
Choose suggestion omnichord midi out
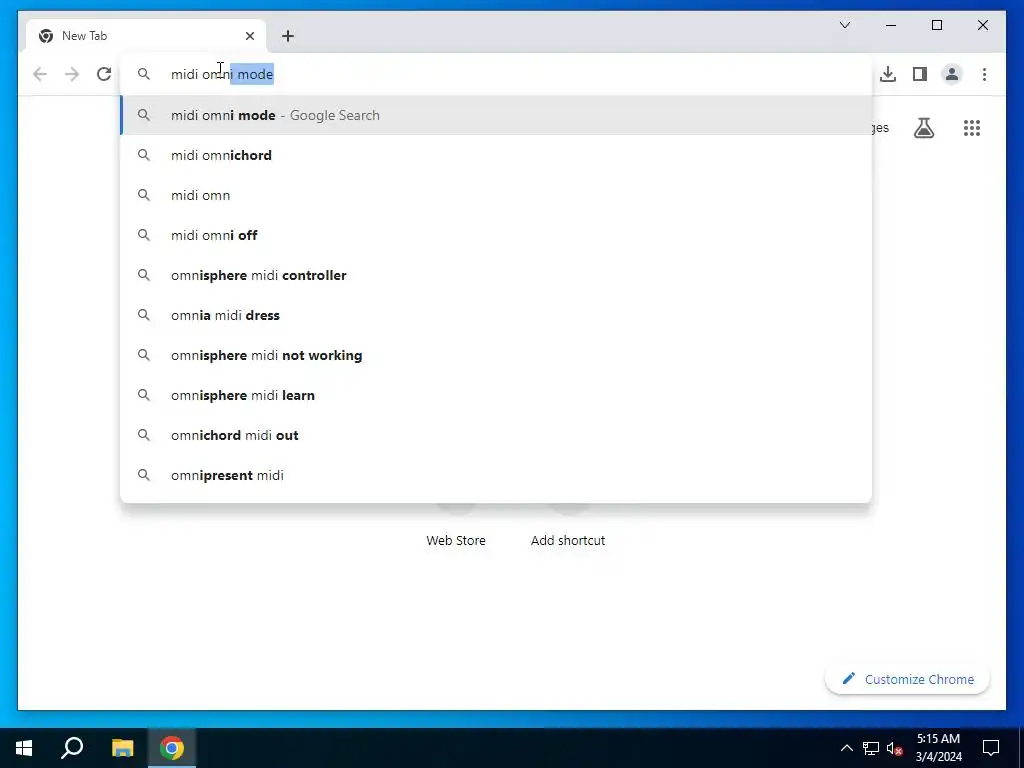click(x=496, y=435)
